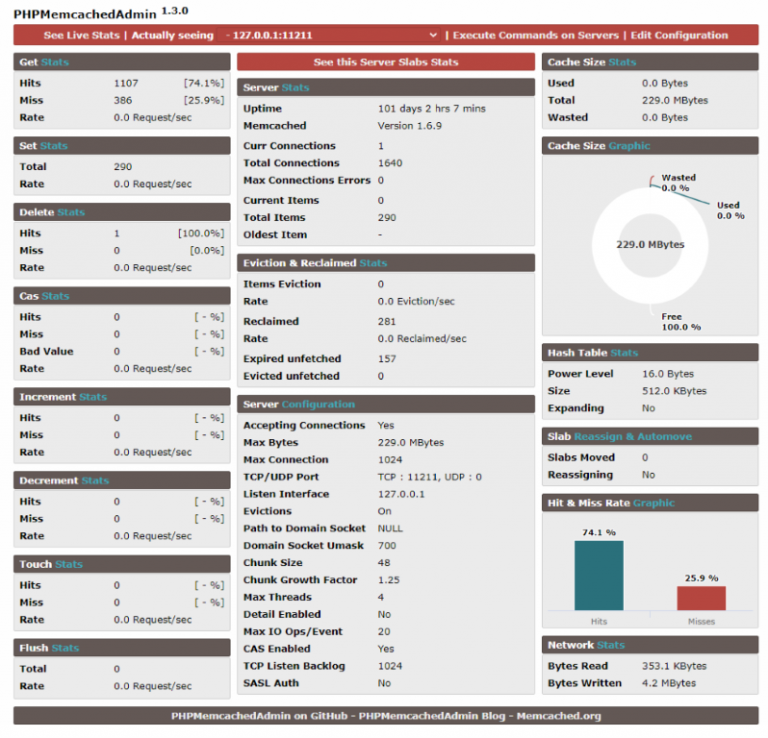Click the TCP Listen Backlog label
This screenshot has width=768, height=738.
coord(294,666)
